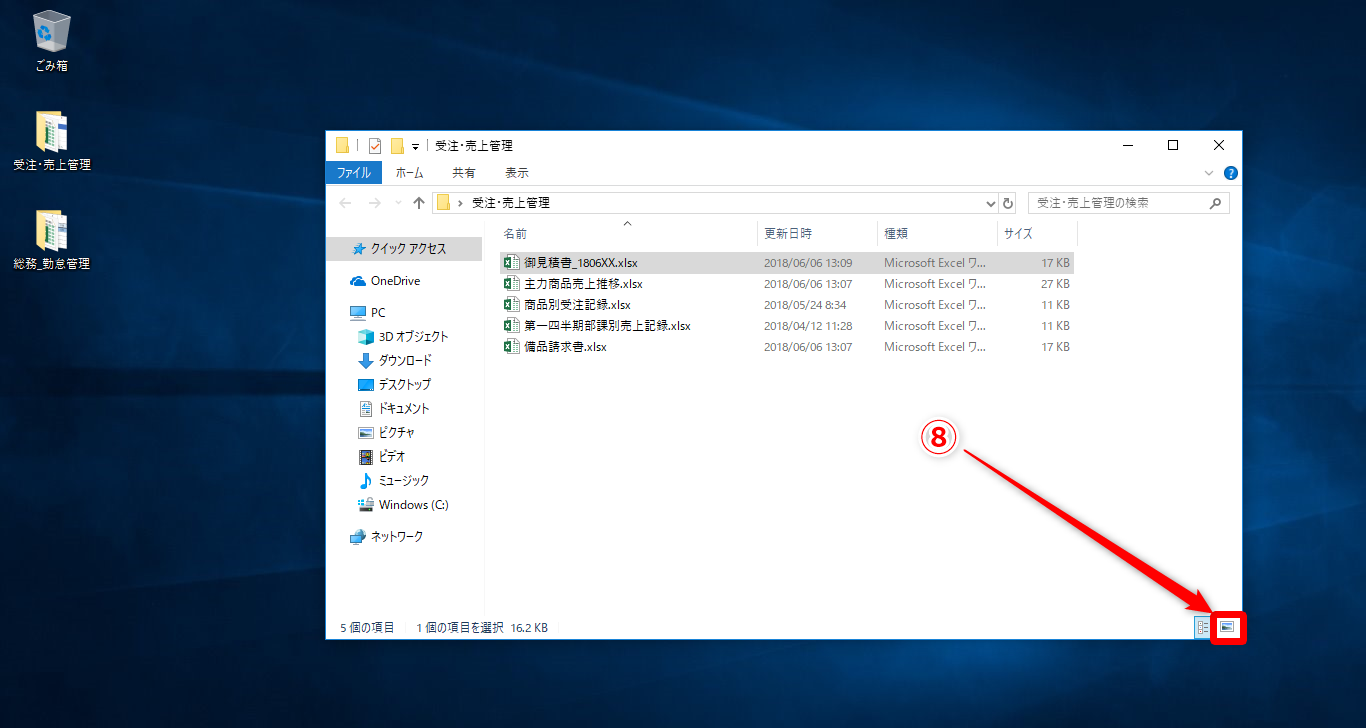This screenshot has width=1366, height=728.
Task: Open Explorer help with the question mark
Action: 1231,173
